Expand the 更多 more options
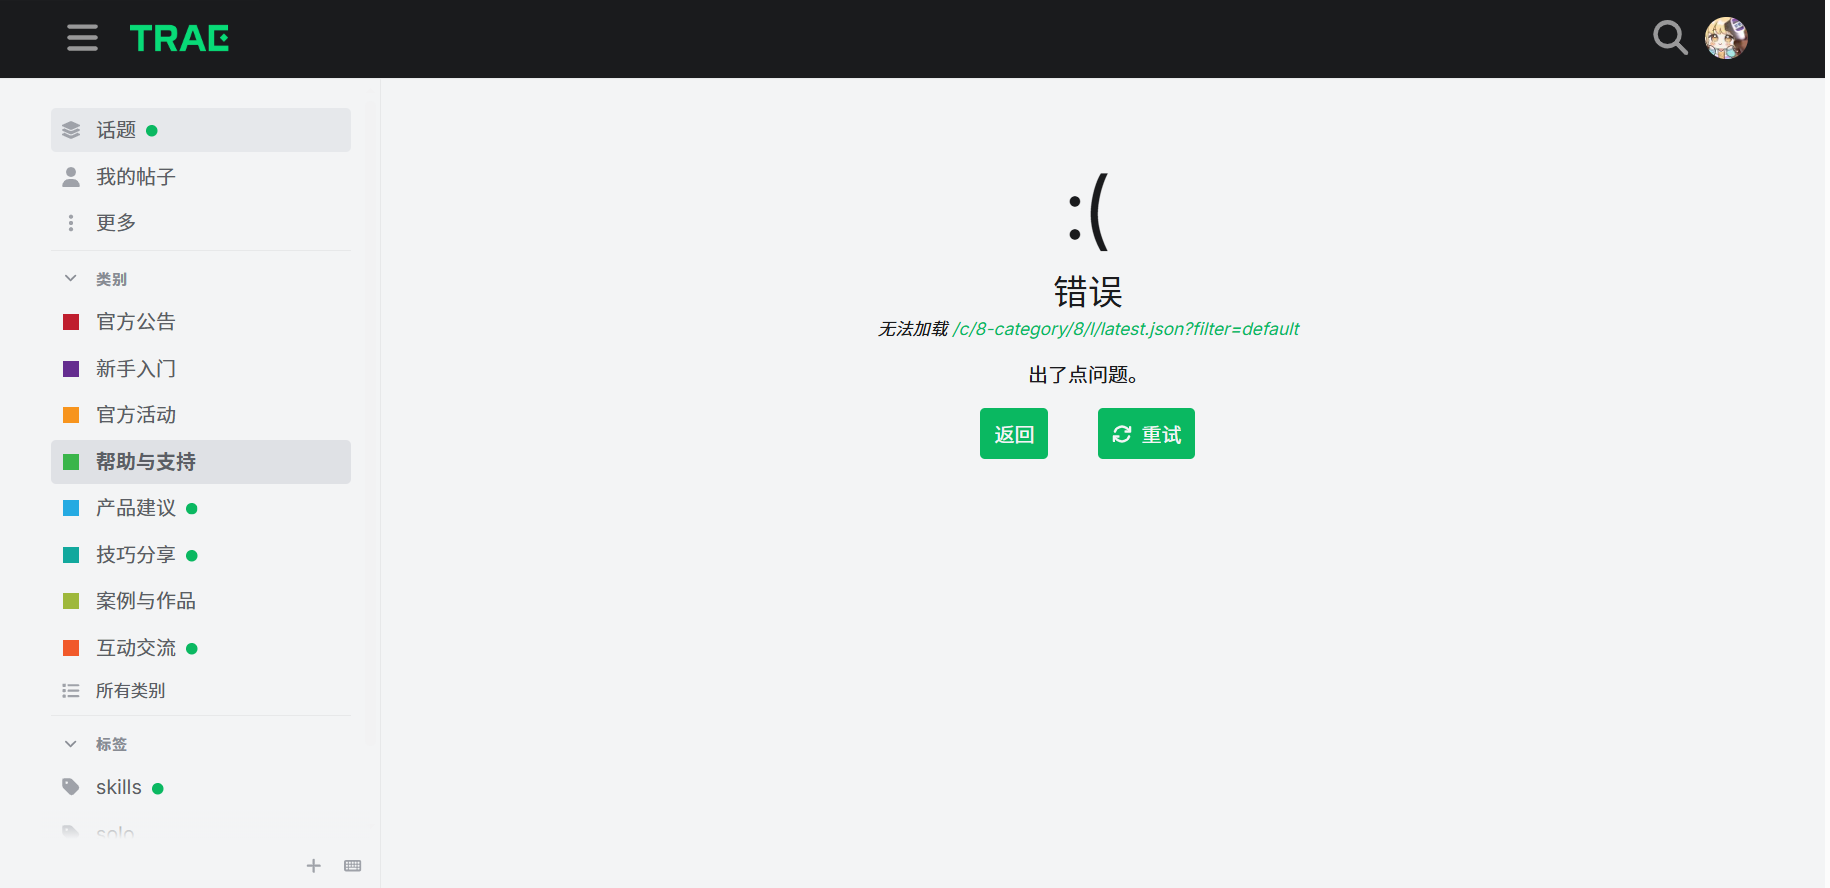 pyautogui.click(x=201, y=223)
